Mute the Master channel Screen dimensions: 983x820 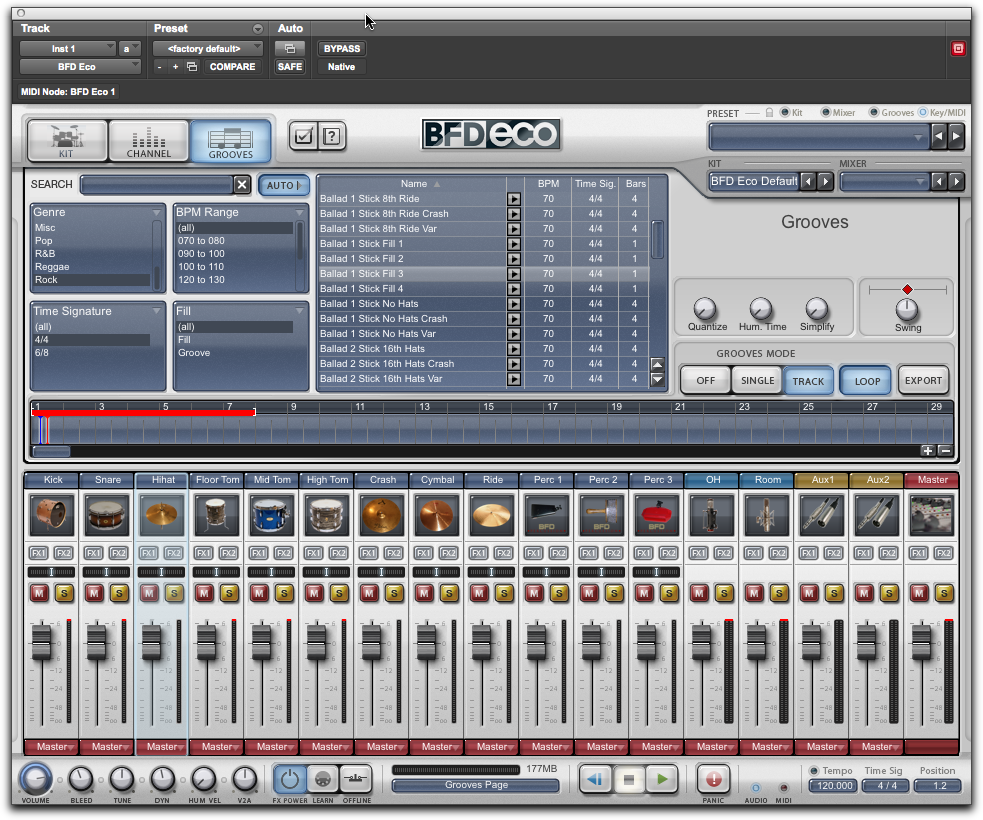(x=919, y=592)
